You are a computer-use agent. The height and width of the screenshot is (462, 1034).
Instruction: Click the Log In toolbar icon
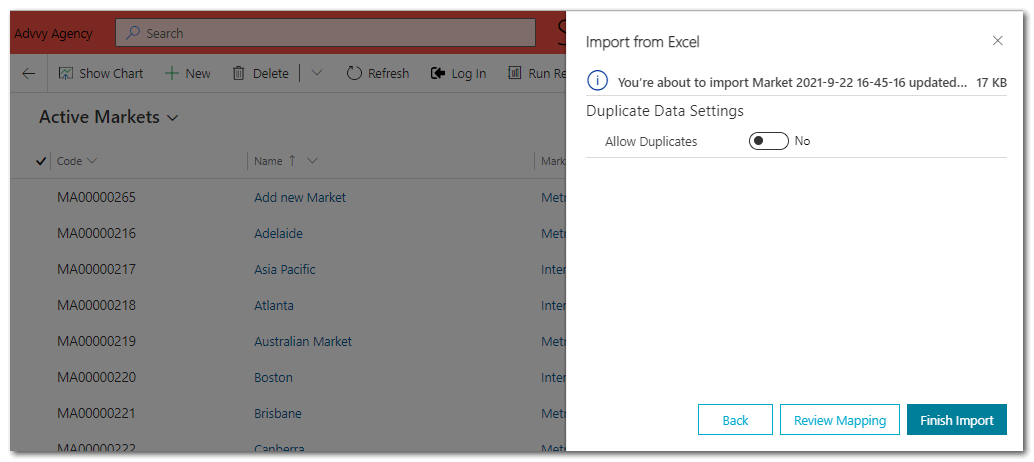pos(438,73)
